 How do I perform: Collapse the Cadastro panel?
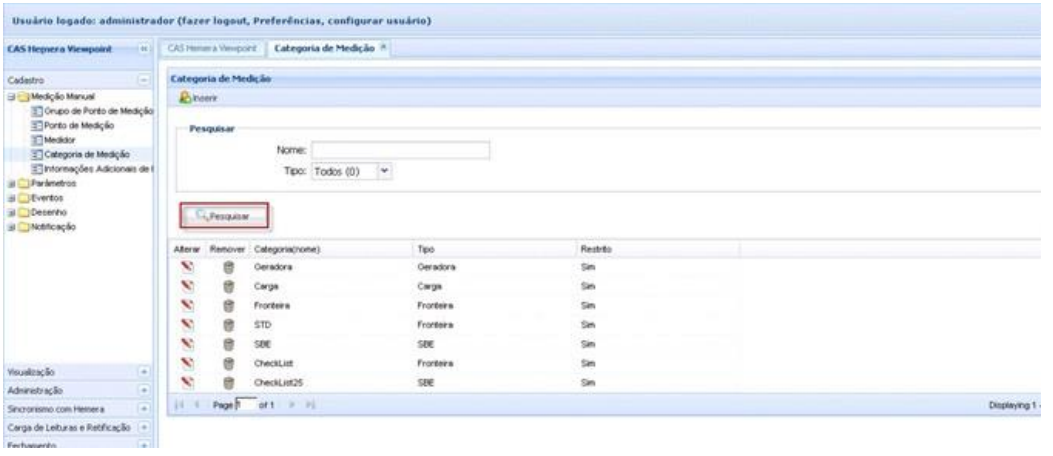tap(147, 77)
